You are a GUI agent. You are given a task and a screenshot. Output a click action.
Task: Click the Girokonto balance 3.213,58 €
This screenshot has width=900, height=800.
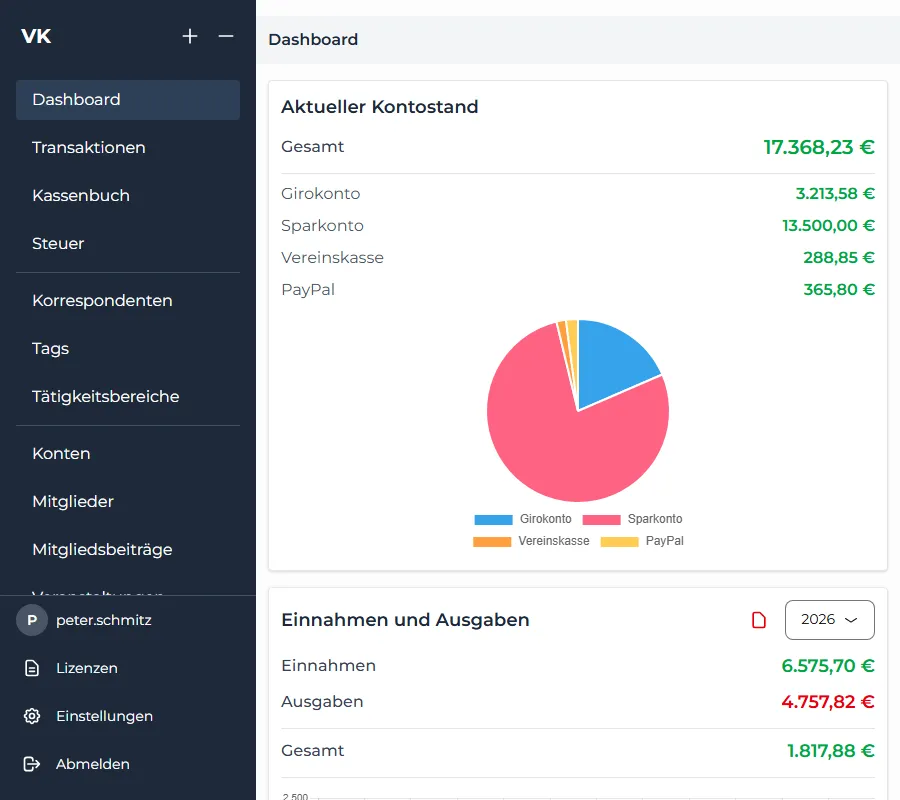click(835, 193)
